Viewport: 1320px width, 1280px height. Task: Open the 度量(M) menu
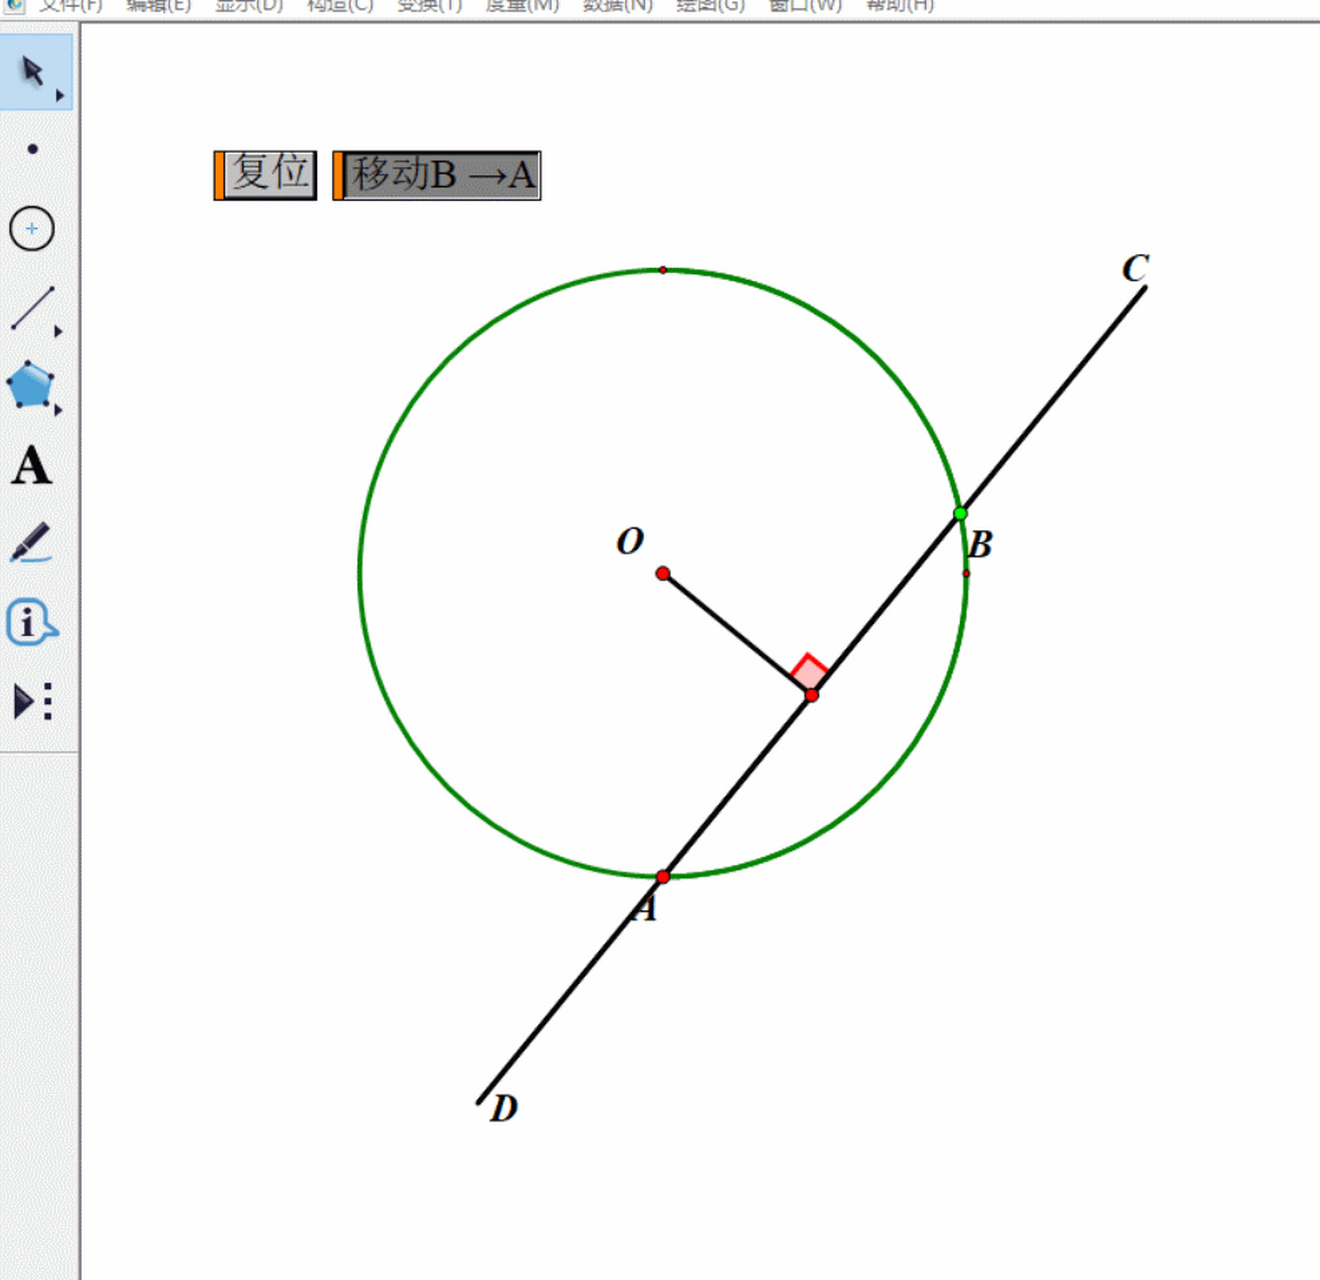point(522,5)
